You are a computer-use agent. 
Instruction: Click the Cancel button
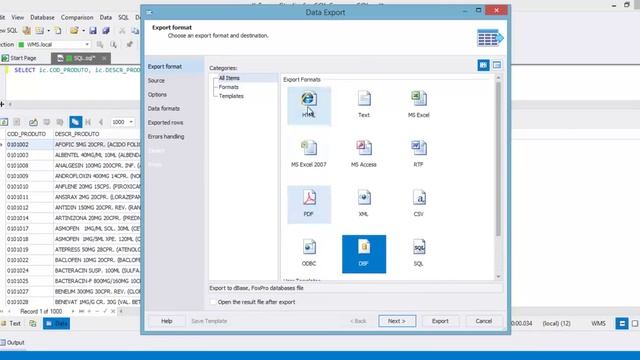click(484, 321)
